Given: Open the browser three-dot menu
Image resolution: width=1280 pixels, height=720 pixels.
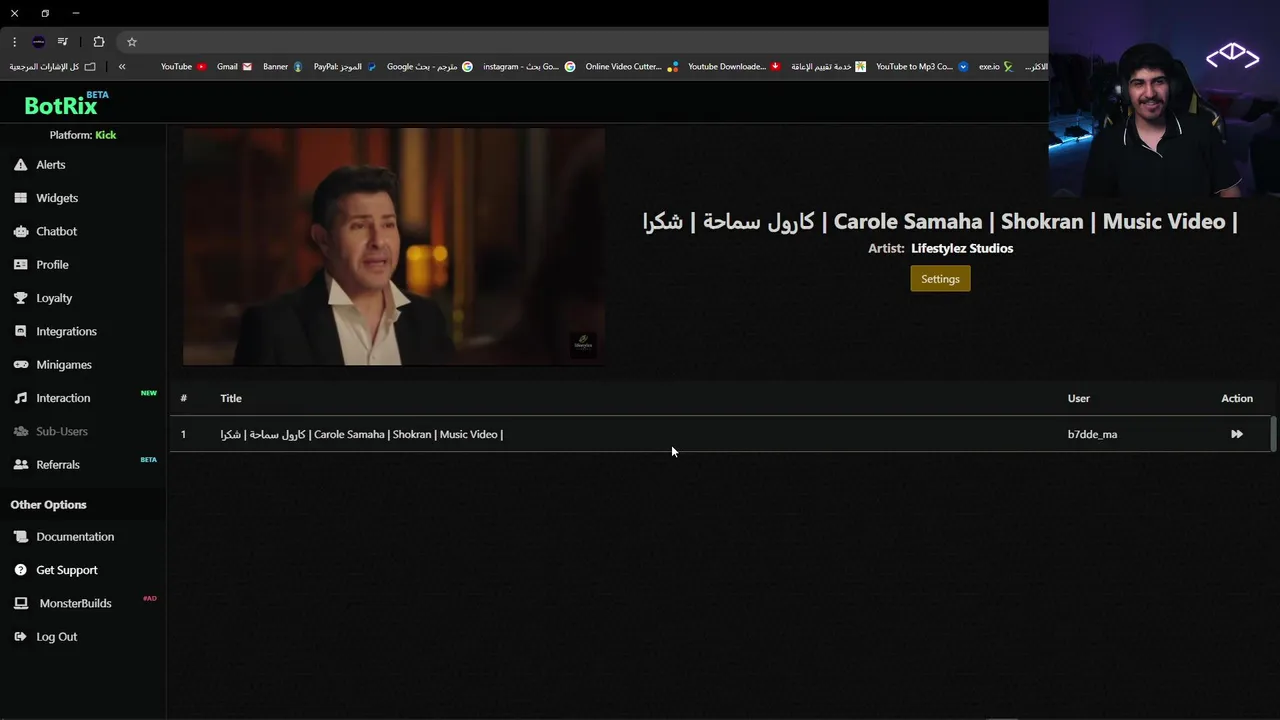Looking at the screenshot, I should (x=14, y=42).
